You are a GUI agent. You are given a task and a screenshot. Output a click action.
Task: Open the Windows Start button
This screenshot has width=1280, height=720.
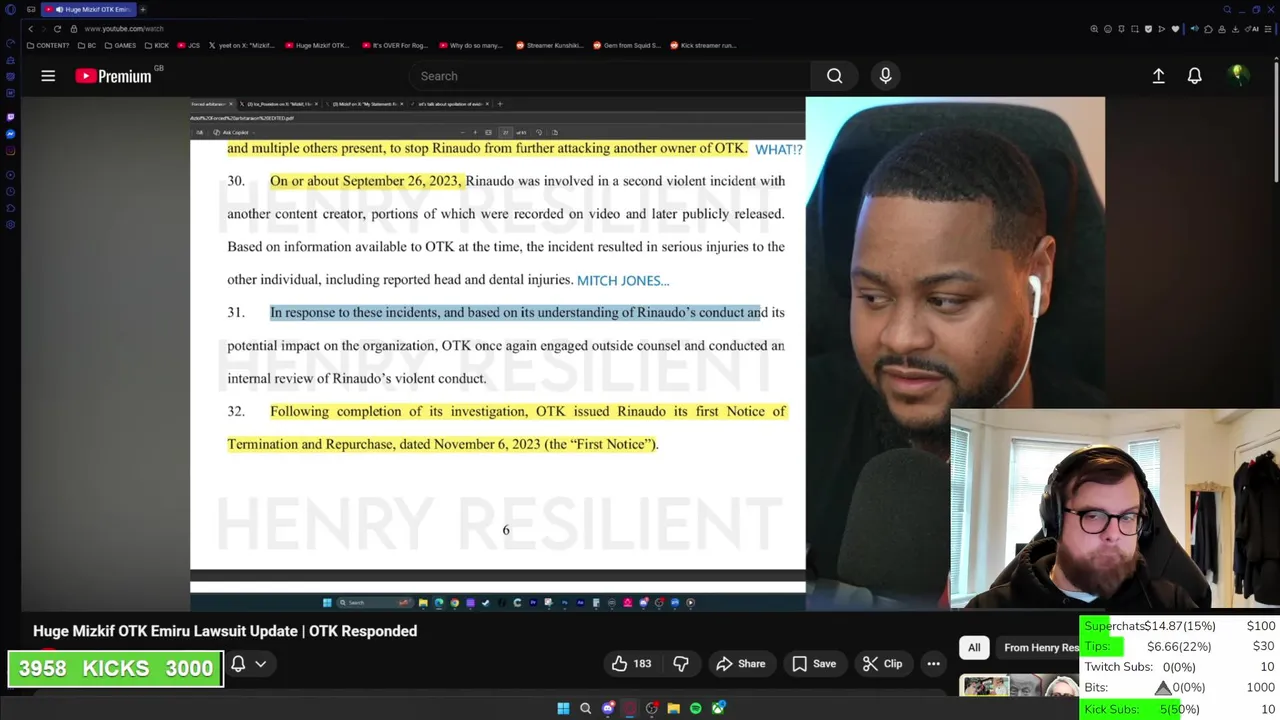coord(563,708)
